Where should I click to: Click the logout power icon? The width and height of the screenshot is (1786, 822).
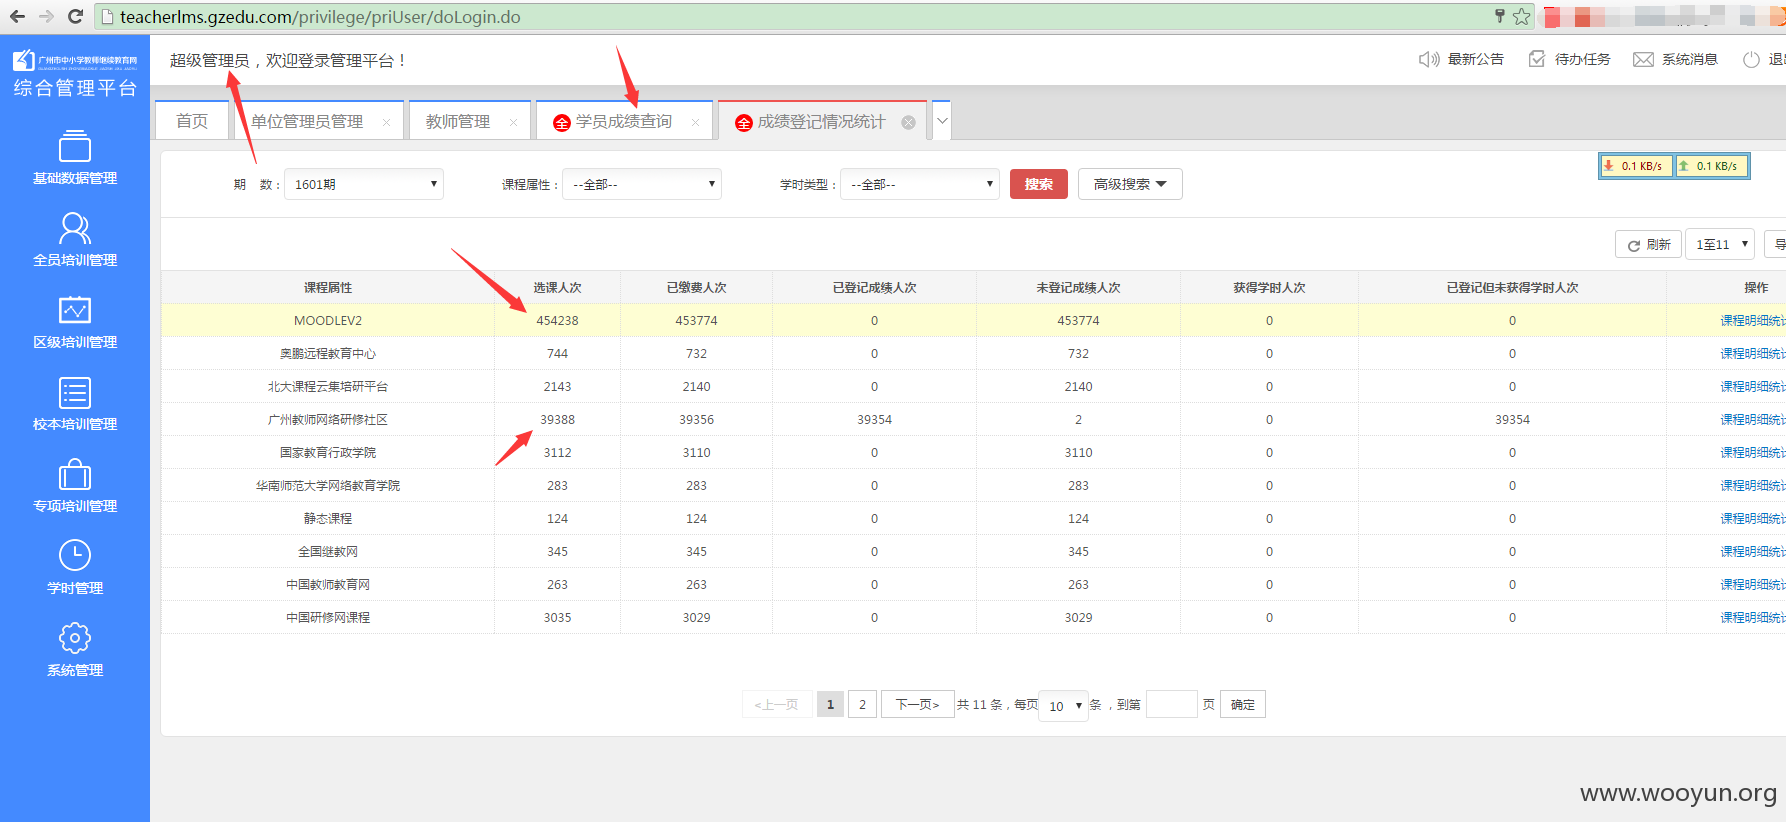1751,60
